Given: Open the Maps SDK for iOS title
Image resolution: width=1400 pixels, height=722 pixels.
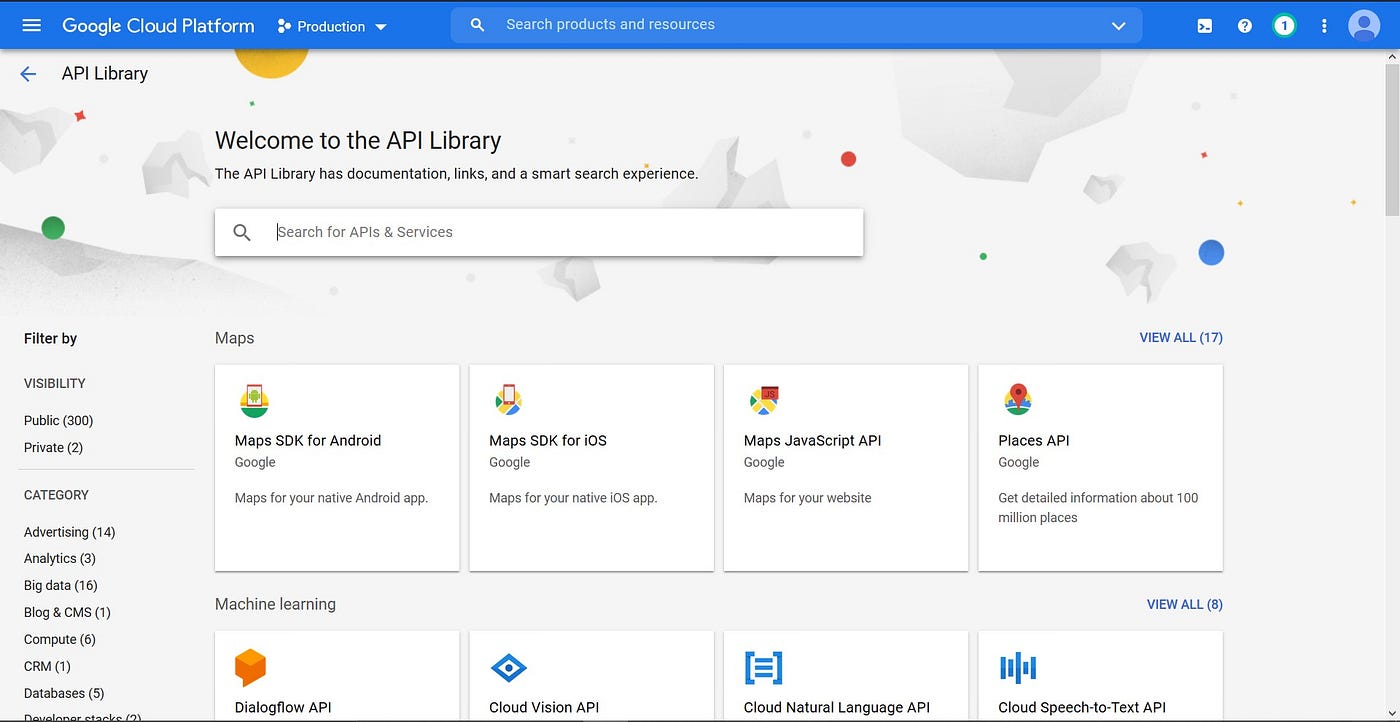Looking at the screenshot, I should tap(548, 441).
